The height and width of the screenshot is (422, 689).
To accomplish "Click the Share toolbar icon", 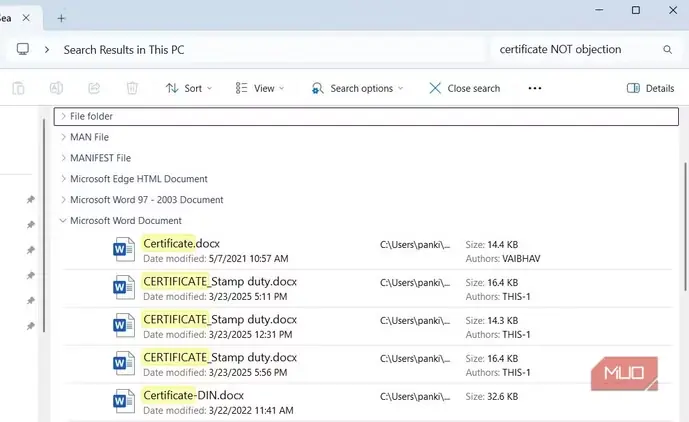I will pyautogui.click(x=94, y=88).
